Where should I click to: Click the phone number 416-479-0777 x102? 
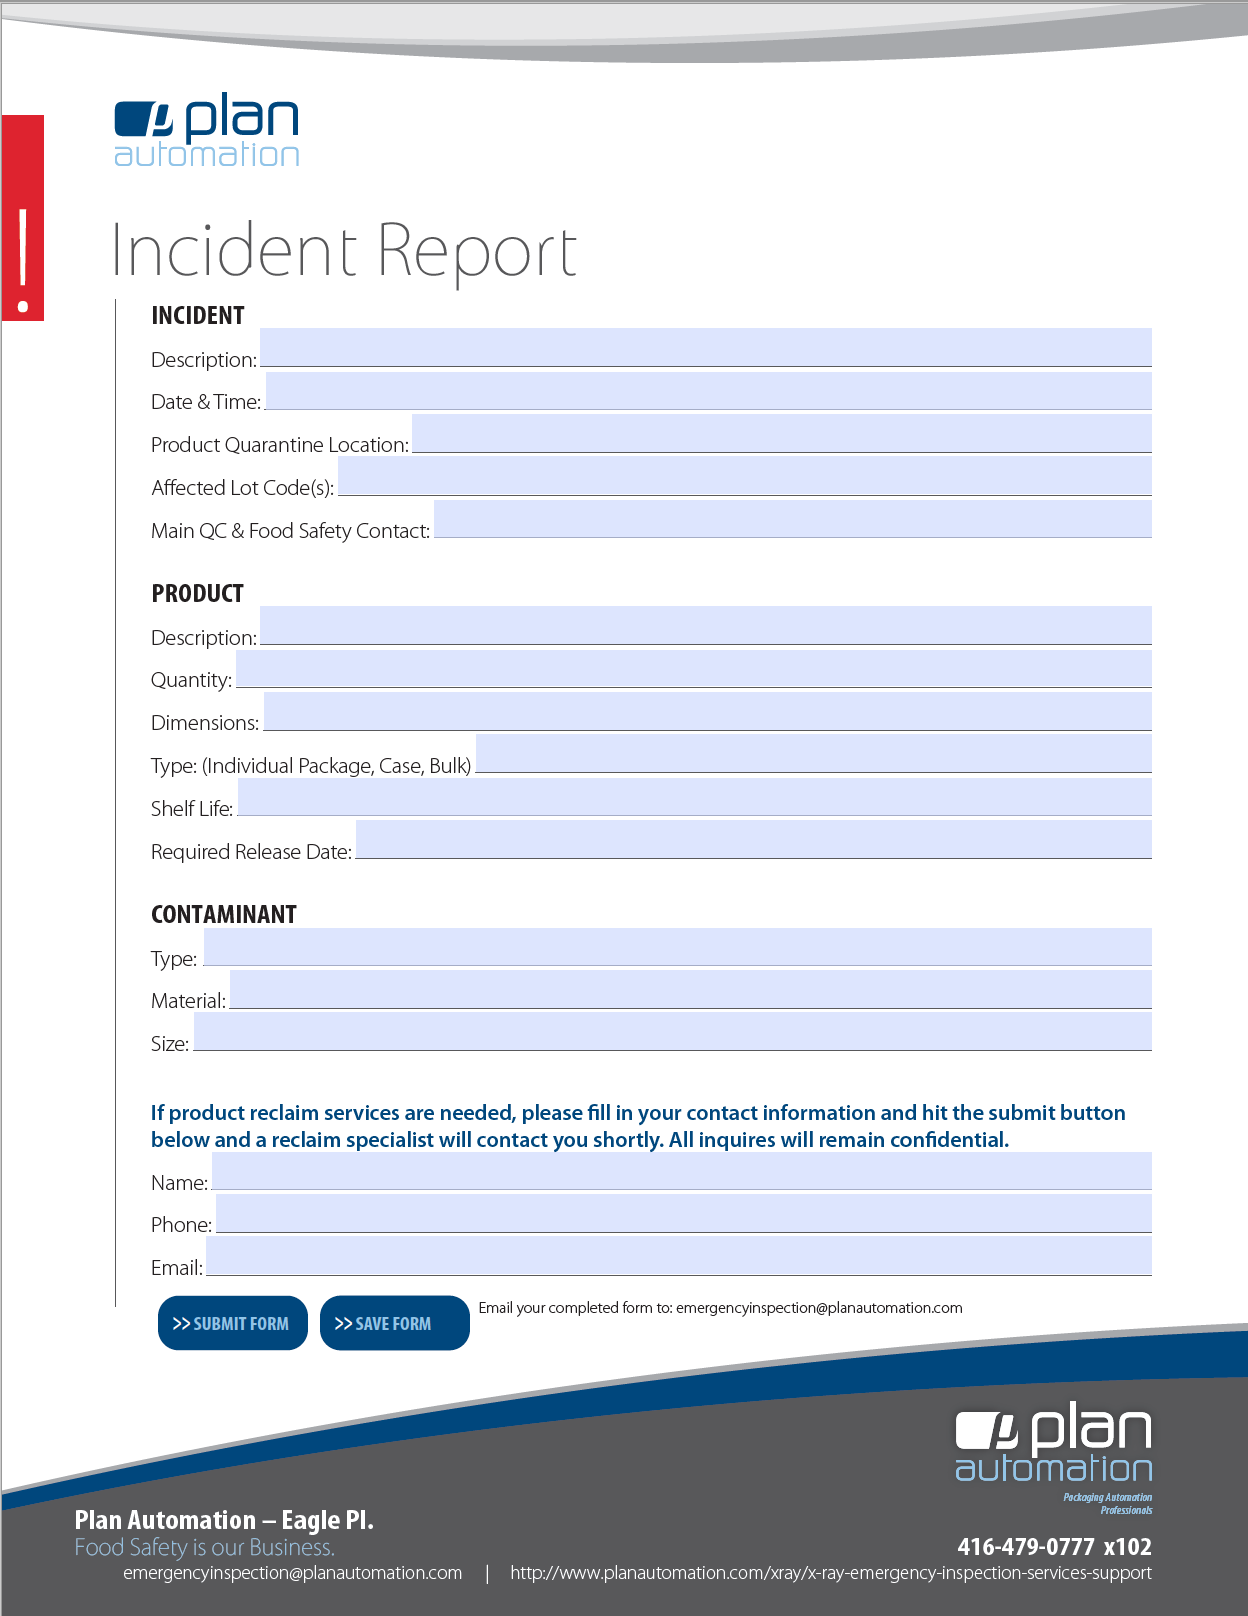[1054, 1547]
